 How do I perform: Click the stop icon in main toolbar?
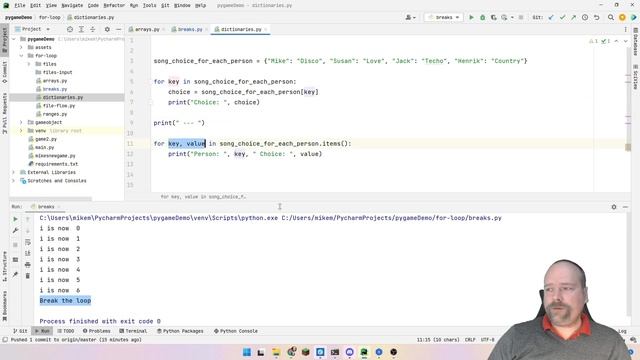click(x=521, y=18)
